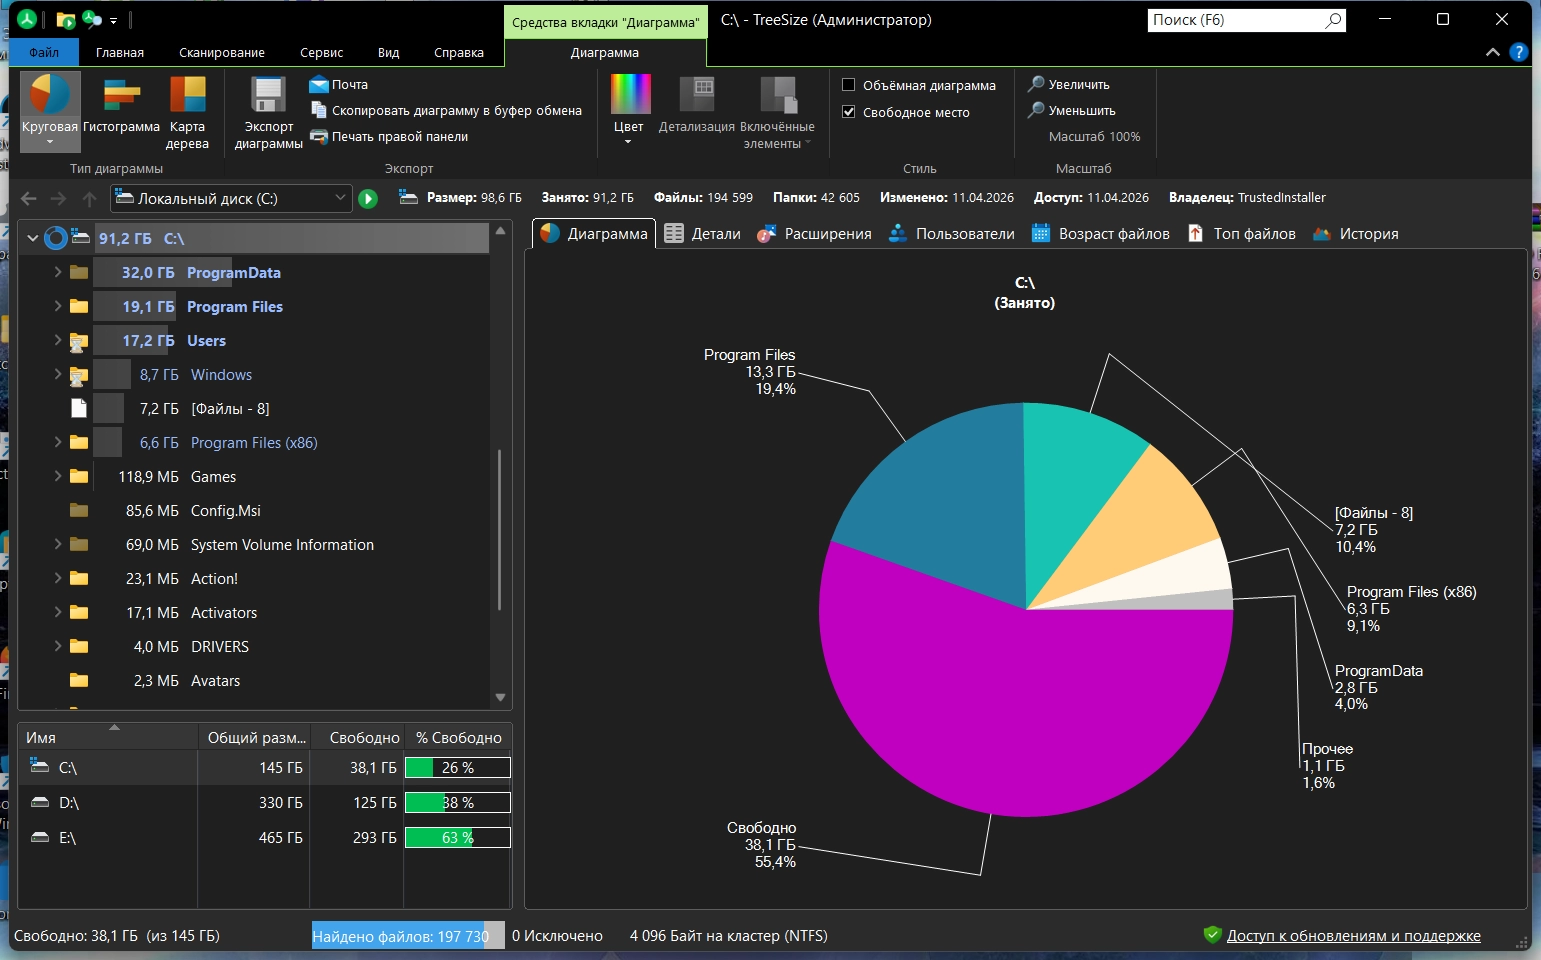Click the 63 % free-space bar for E:\
The height and width of the screenshot is (960, 1541).
pyautogui.click(x=458, y=837)
